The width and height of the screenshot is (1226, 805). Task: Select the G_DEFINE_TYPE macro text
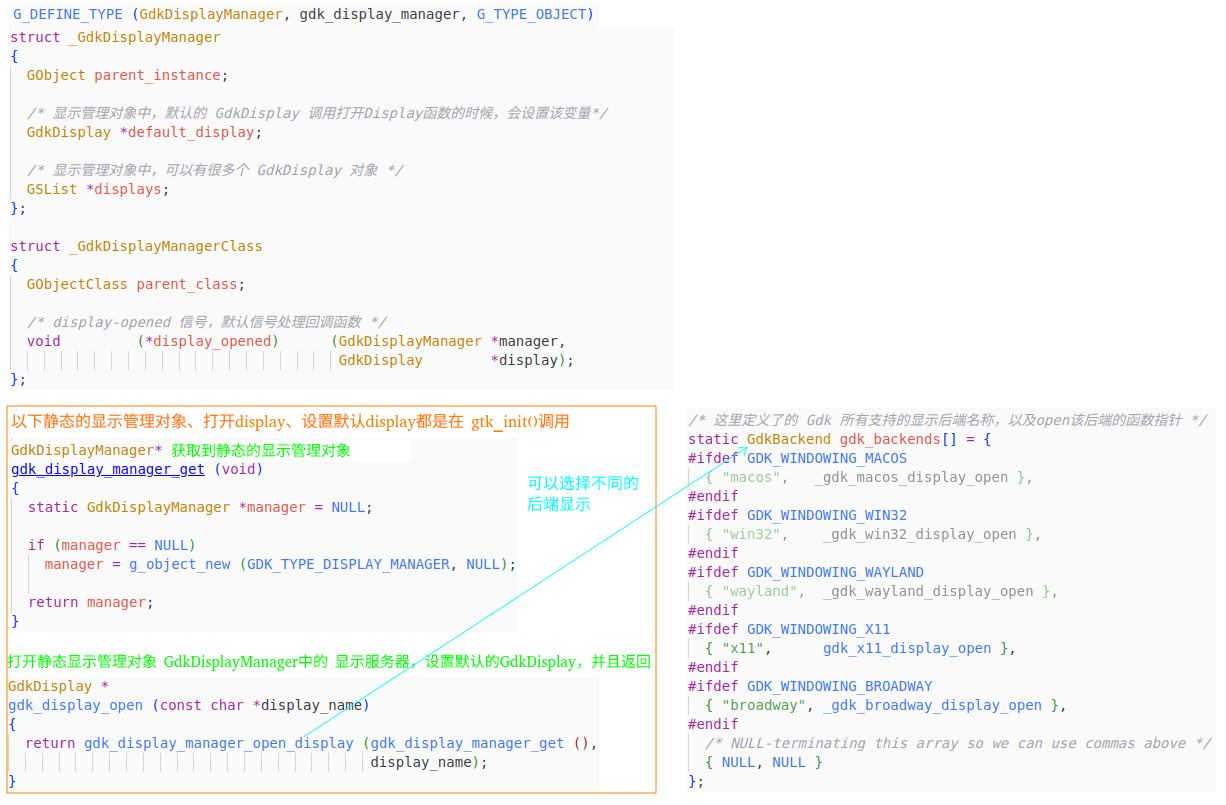tap(66, 14)
